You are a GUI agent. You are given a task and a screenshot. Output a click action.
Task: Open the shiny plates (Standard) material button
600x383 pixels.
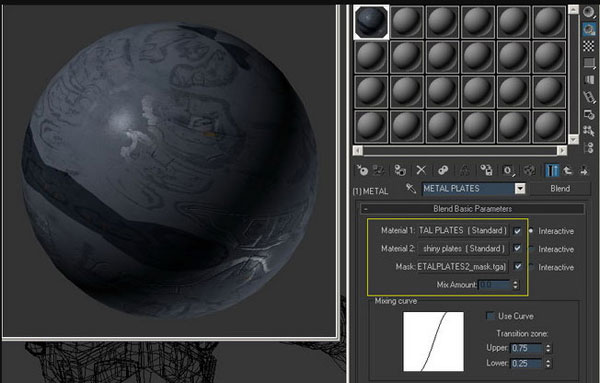[x=463, y=249]
